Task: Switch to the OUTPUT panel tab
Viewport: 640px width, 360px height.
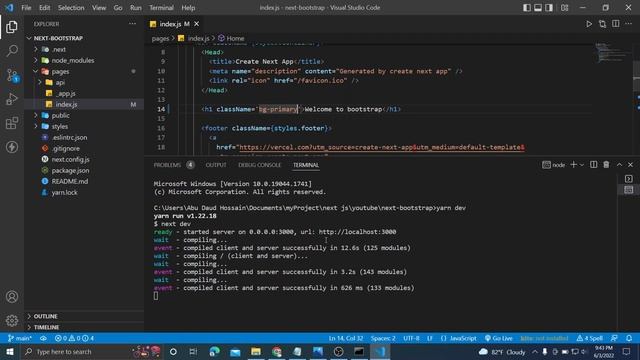Action: coord(216,165)
